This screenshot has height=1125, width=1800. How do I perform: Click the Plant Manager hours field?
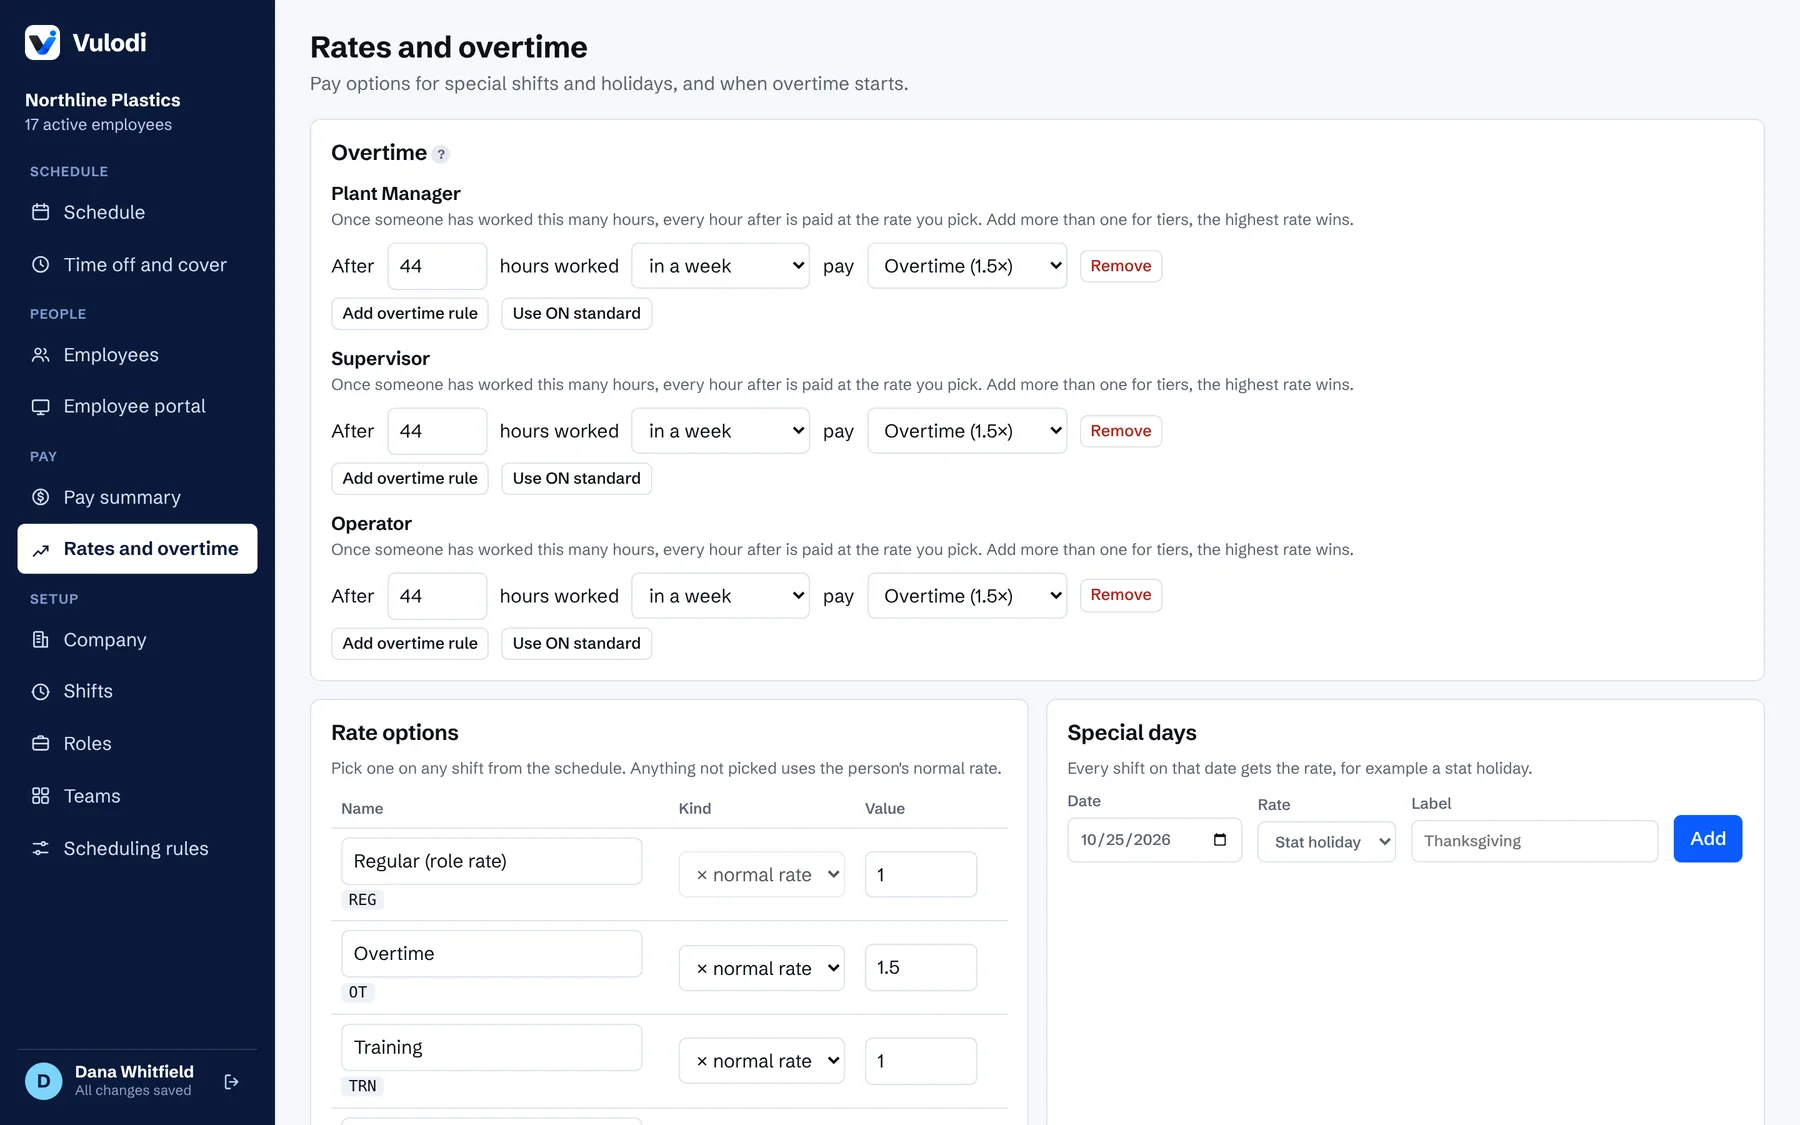(x=437, y=266)
